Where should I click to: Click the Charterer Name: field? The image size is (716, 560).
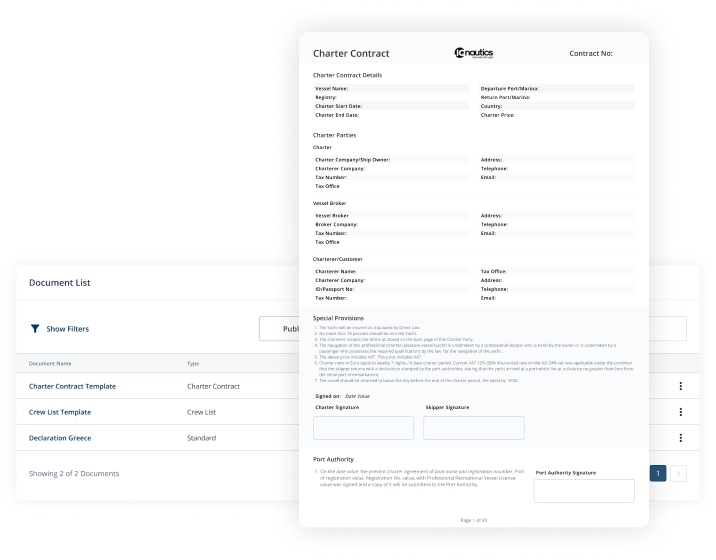pos(391,271)
